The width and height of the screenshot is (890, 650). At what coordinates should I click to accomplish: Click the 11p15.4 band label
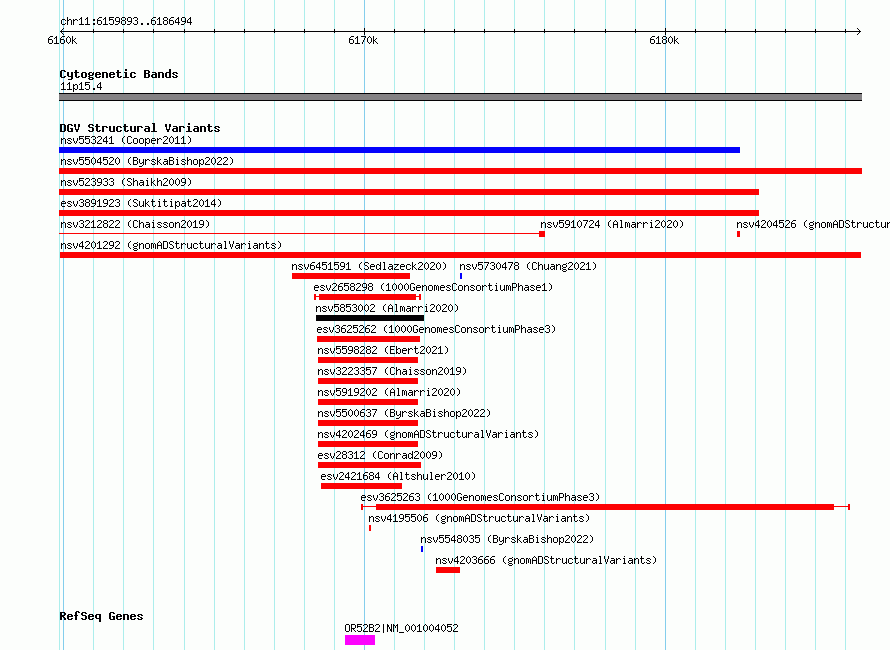tap(81, 86)
